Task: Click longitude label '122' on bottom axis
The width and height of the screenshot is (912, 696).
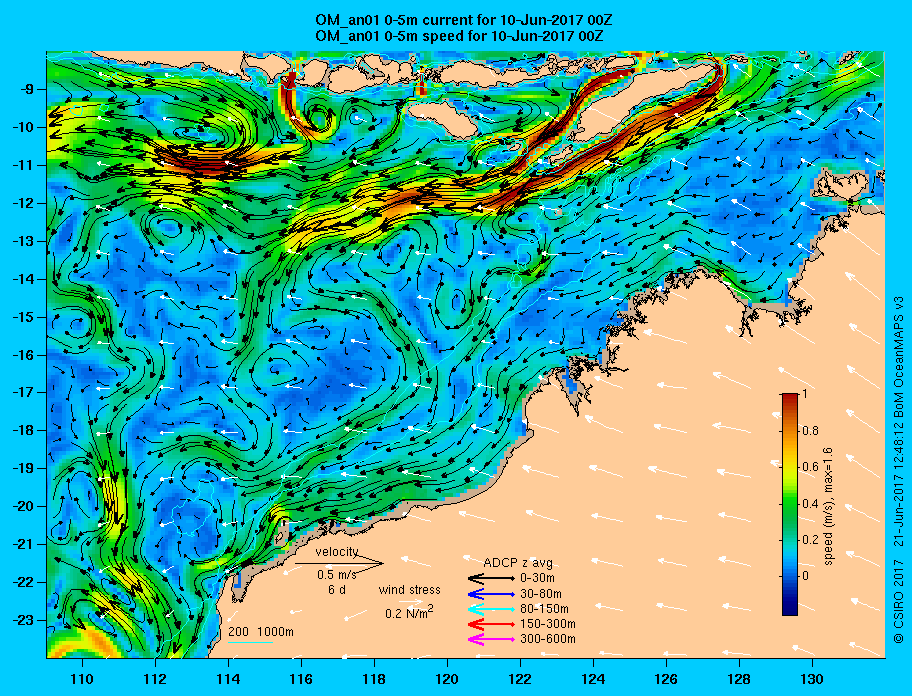Action: [520, 679]
